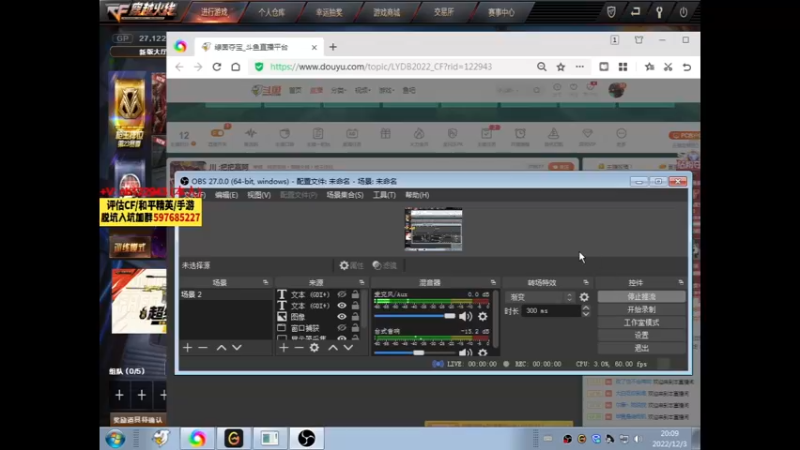The width and height of the screenshot is (800, 450).
Task: Open desktop audio mixer settings gear
Action: pos(483,353)
